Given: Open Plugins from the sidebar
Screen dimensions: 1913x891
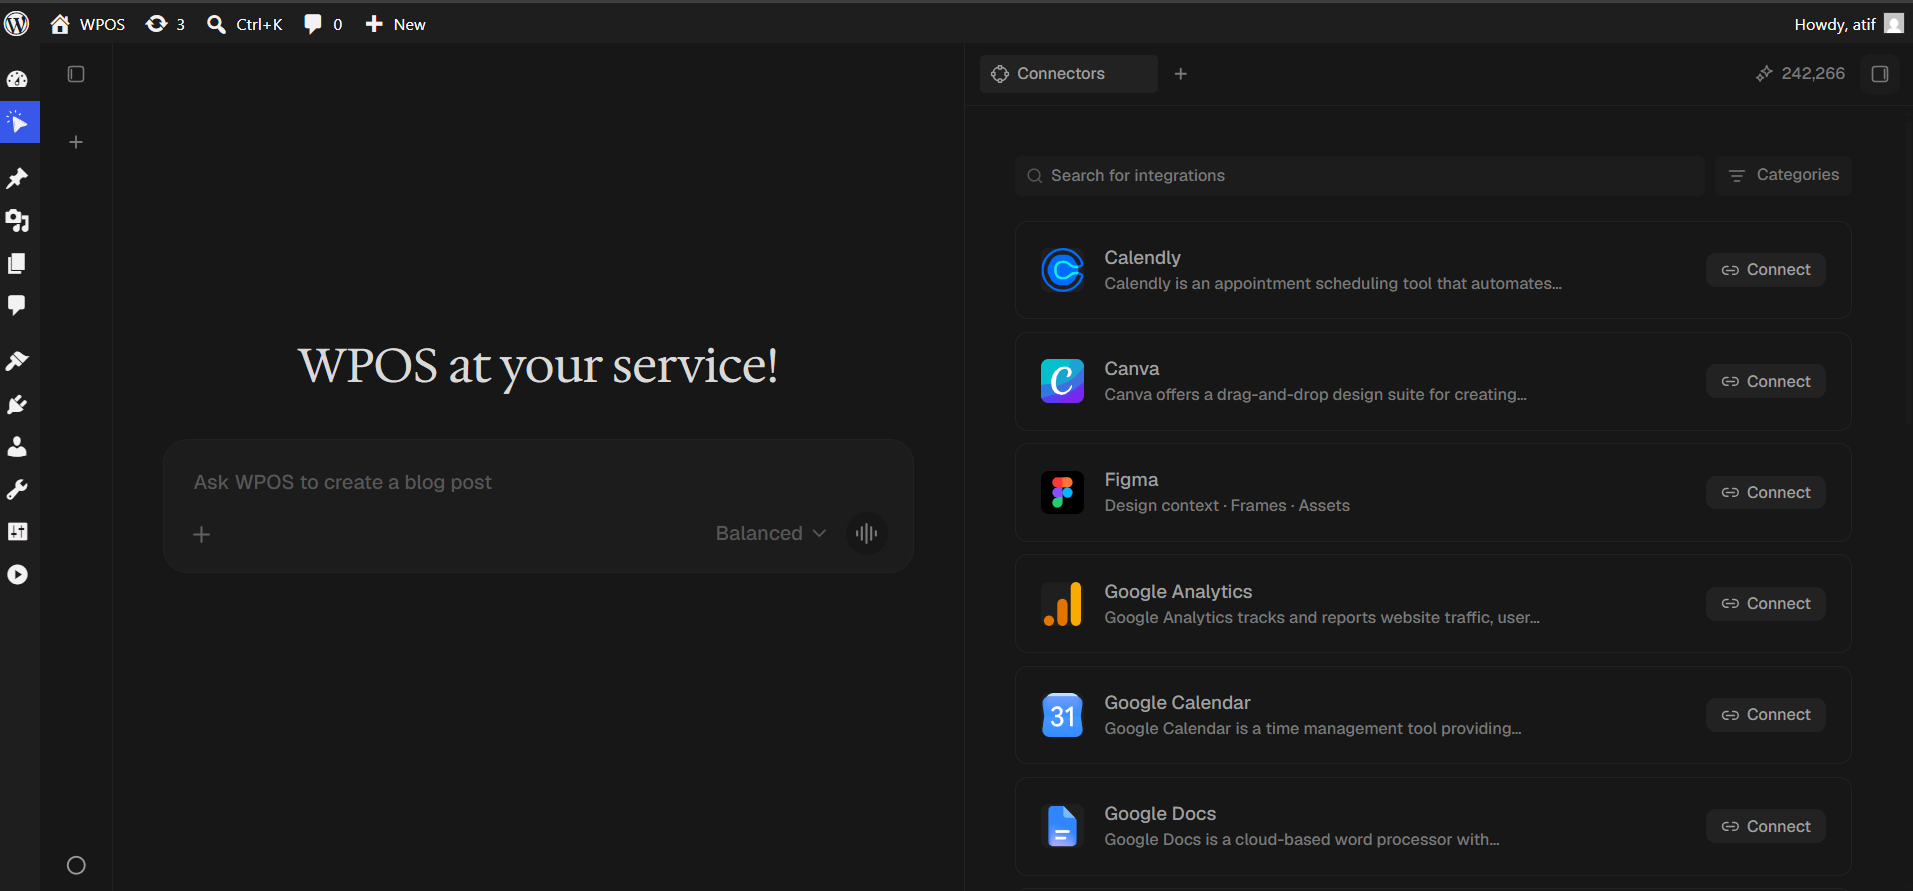Looking at the screenshot, I should click(17, 404).
